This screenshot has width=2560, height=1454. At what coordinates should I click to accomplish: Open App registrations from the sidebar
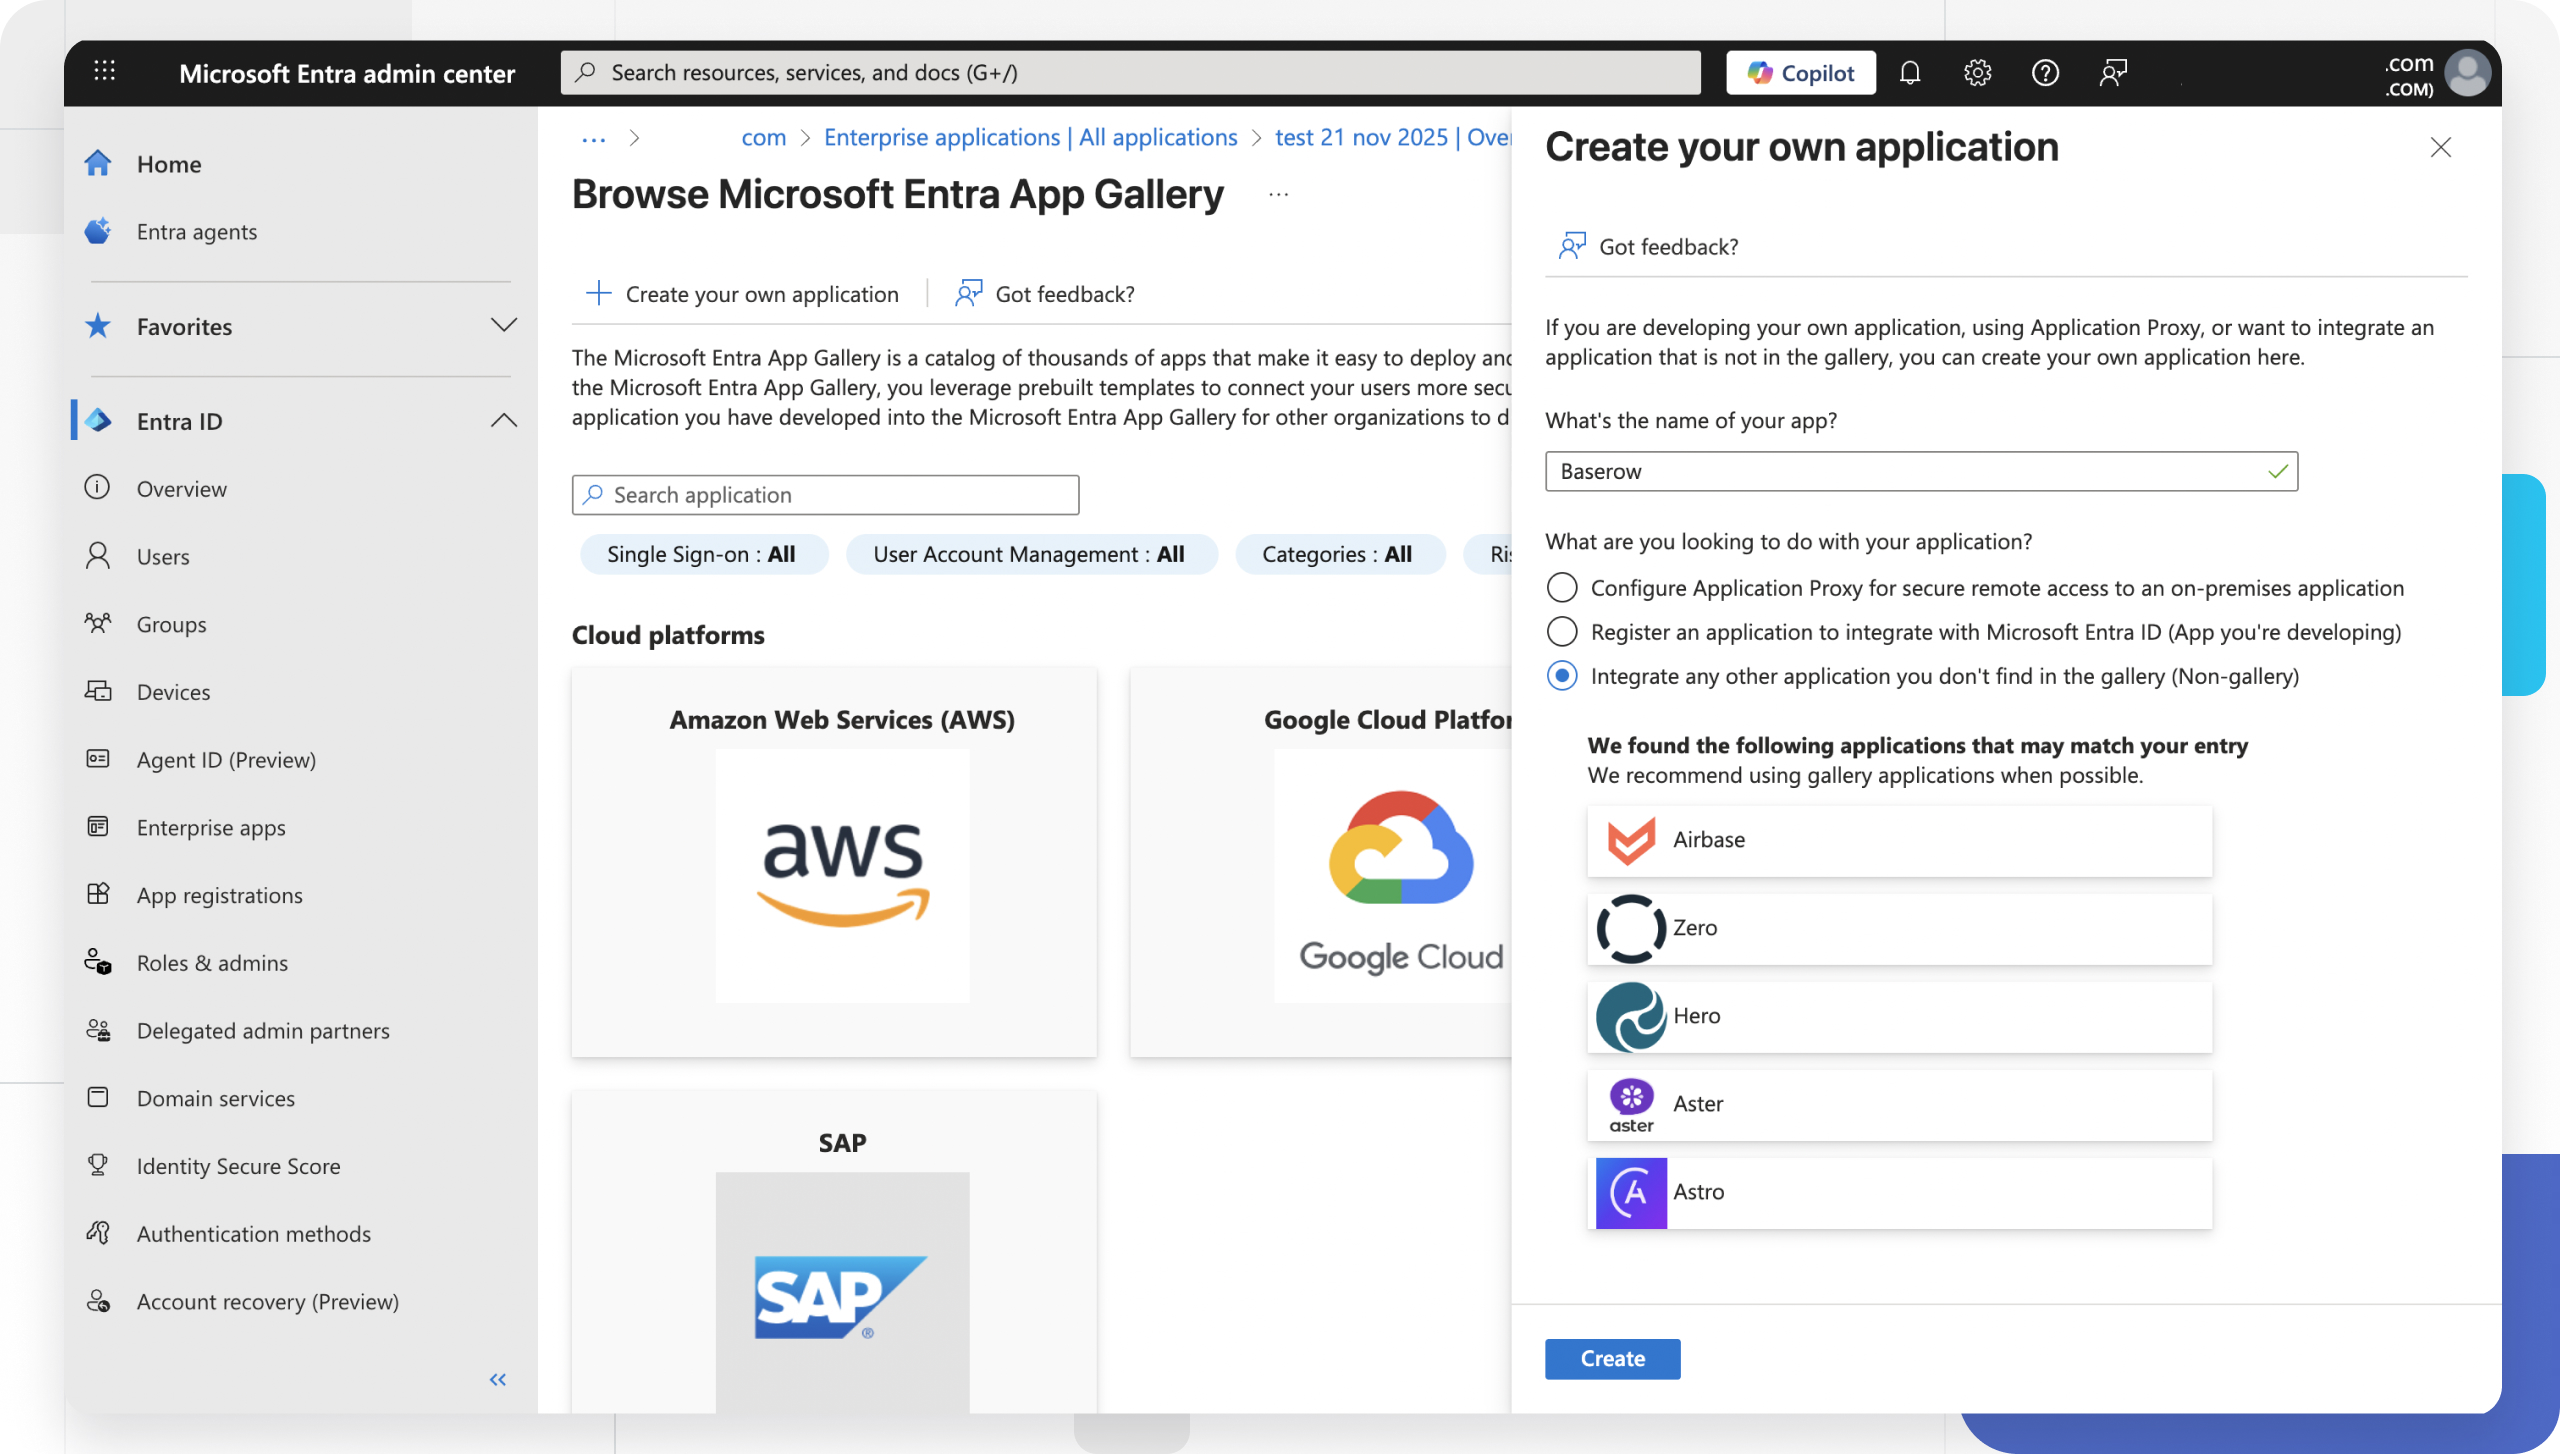pyautogui.click(x=219, y=895)
